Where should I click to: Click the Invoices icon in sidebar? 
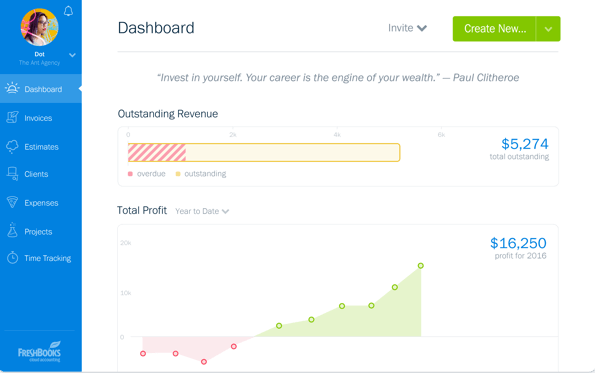pyautogui.click(x=12, y=117)
